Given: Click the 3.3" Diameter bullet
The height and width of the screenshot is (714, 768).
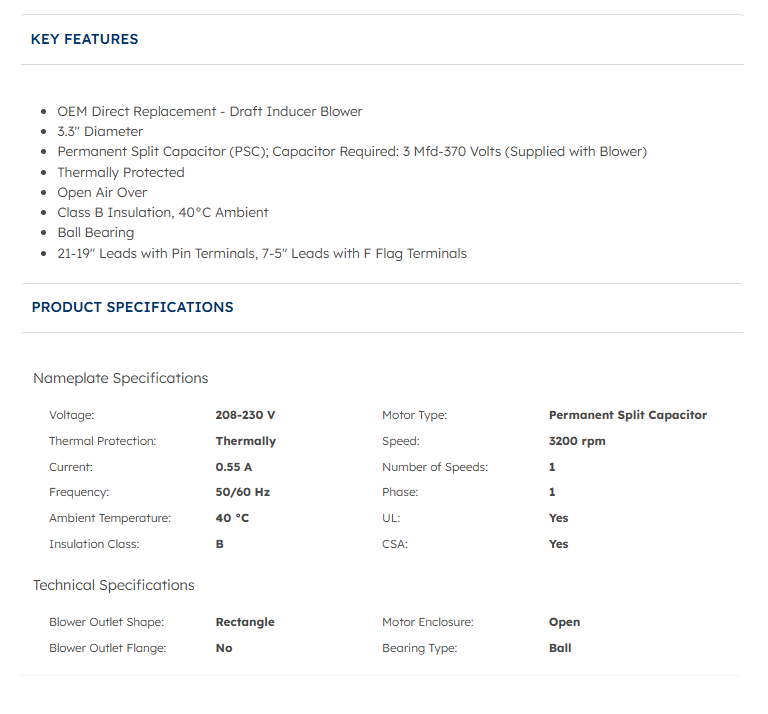Looking at the screenshot, I should pos(100,131).
